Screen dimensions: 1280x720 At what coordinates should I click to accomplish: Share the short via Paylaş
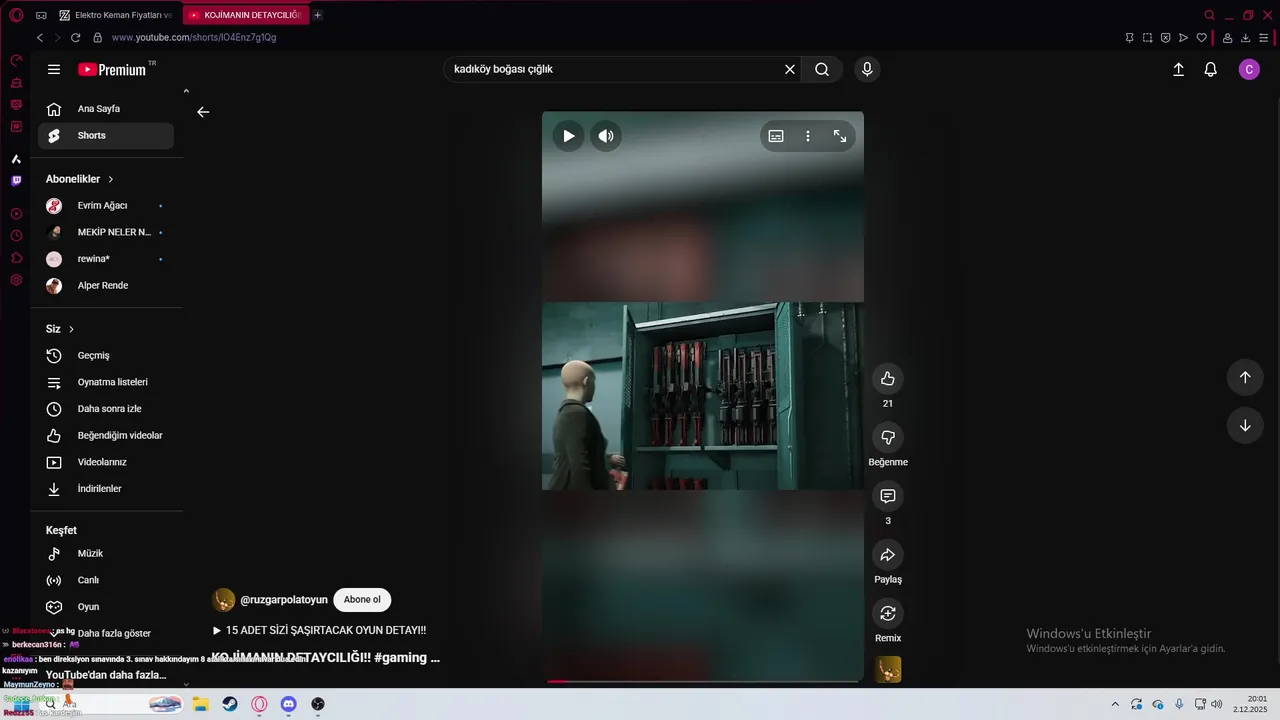887,555
